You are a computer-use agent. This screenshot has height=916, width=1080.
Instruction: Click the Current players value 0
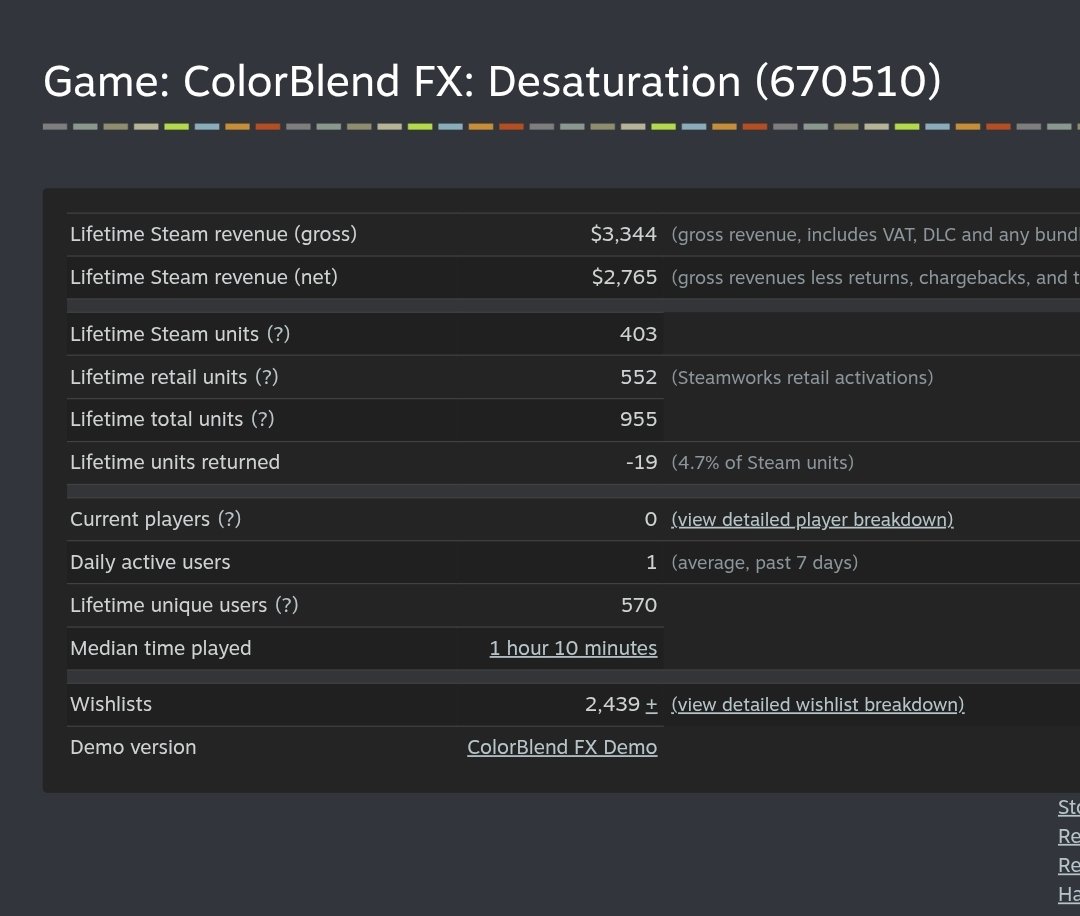point(651,519)
